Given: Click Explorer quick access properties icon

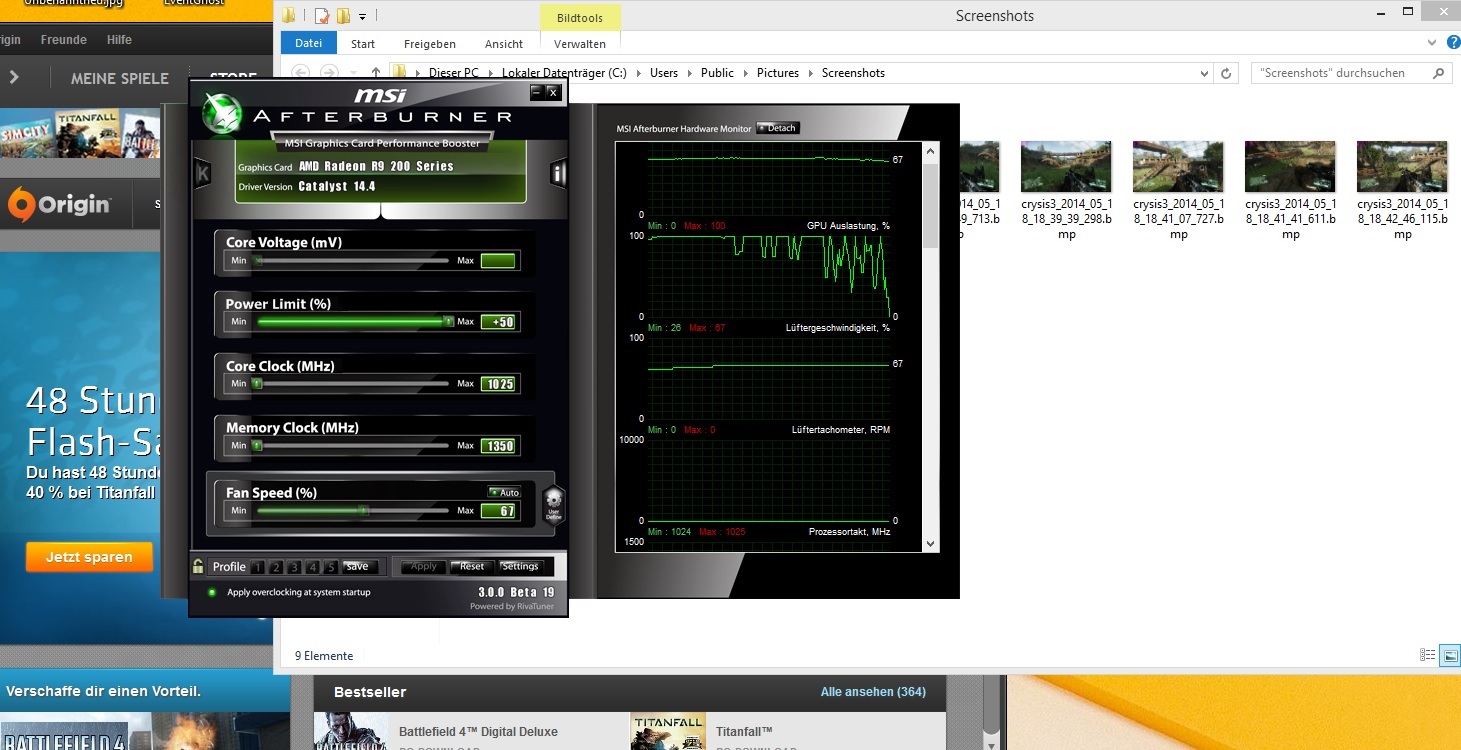Looking at the screenshot, I should (x=321, y=16).
